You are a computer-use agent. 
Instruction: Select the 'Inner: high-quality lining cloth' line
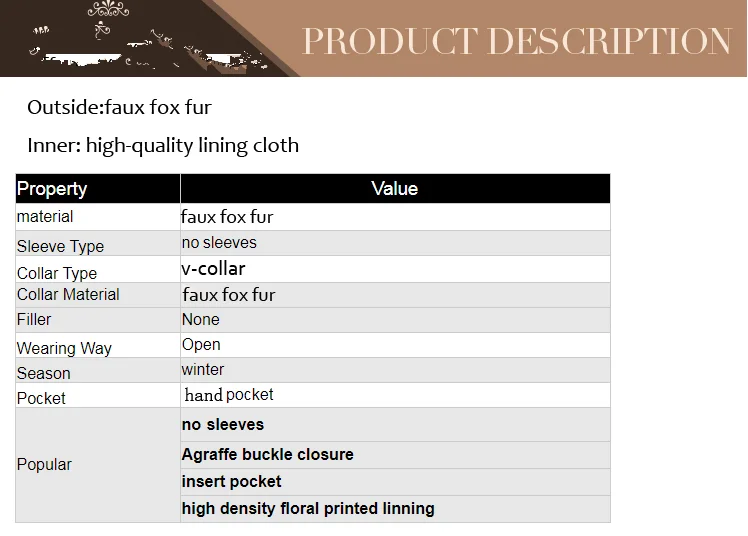(163, 145)
